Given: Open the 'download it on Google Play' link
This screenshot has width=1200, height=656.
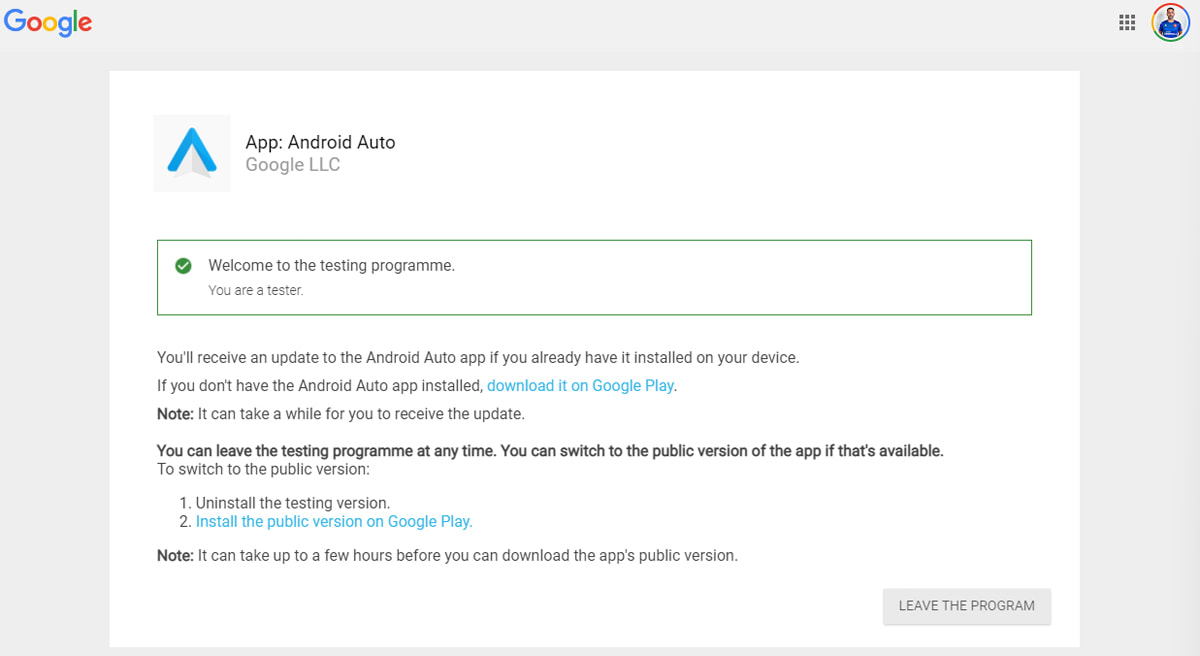Looking at the screenshot, I should [x=580, y=386].
